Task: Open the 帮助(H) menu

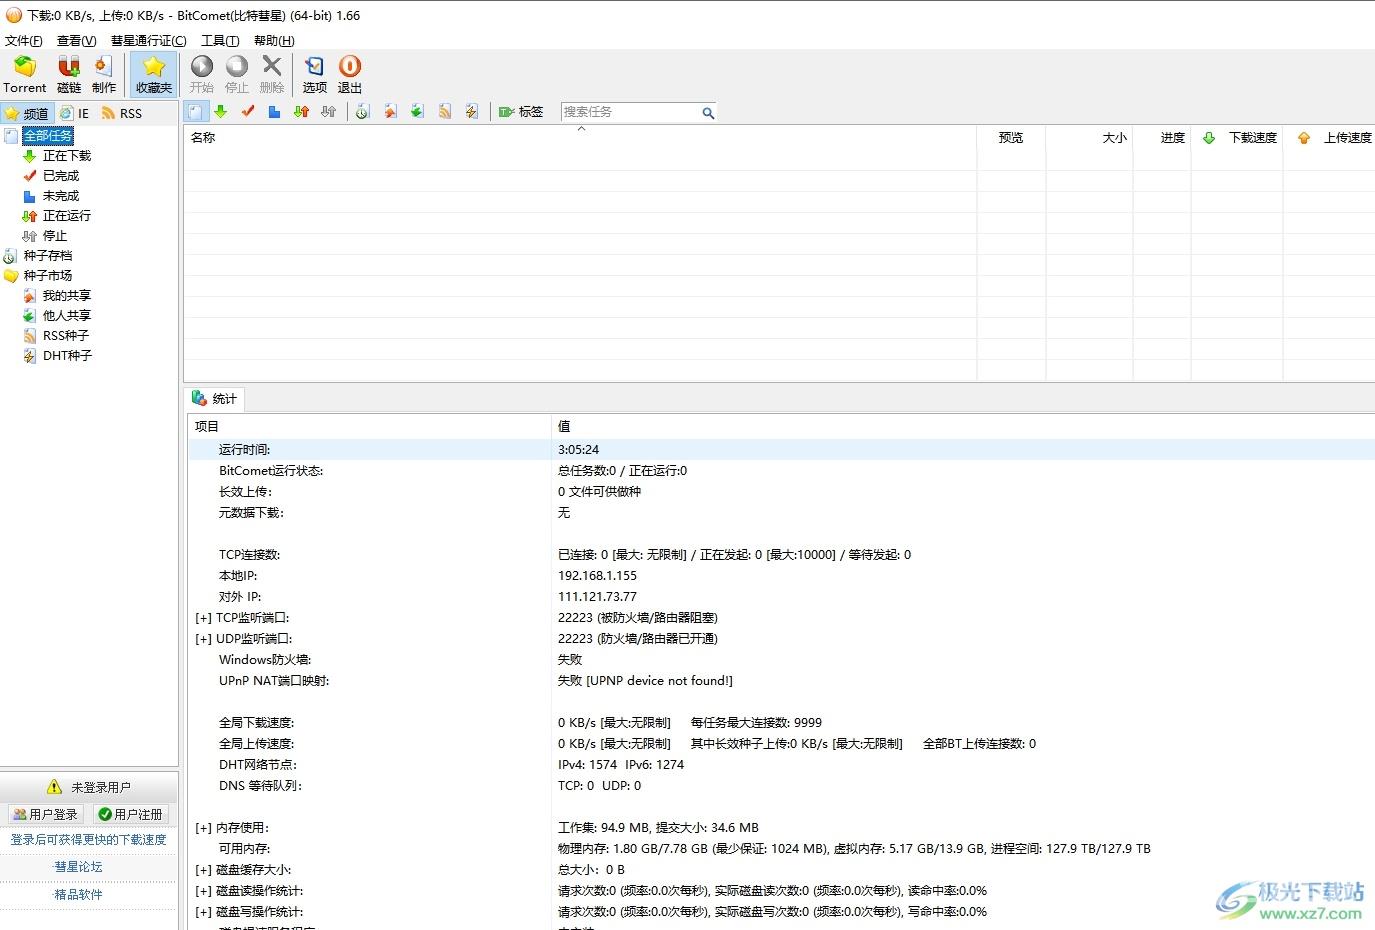Action: point(274,41)
